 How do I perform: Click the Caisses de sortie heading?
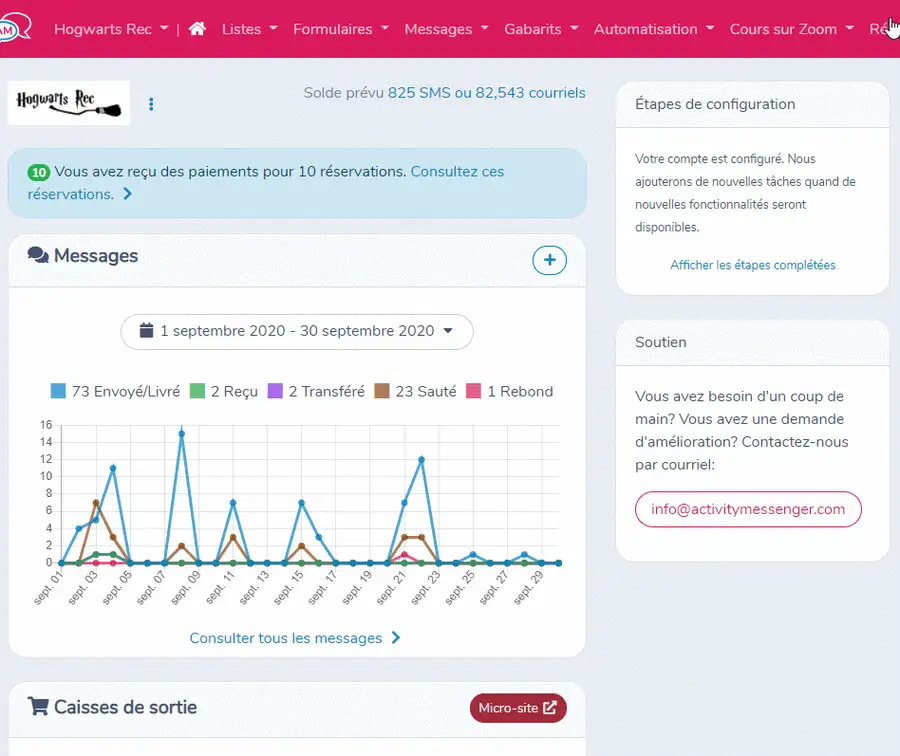tap(125, 707)
